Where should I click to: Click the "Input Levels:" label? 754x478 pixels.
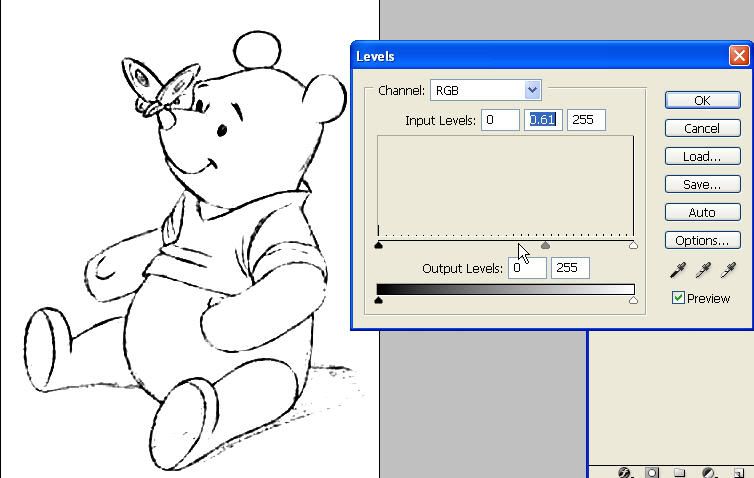coord(440,120)
